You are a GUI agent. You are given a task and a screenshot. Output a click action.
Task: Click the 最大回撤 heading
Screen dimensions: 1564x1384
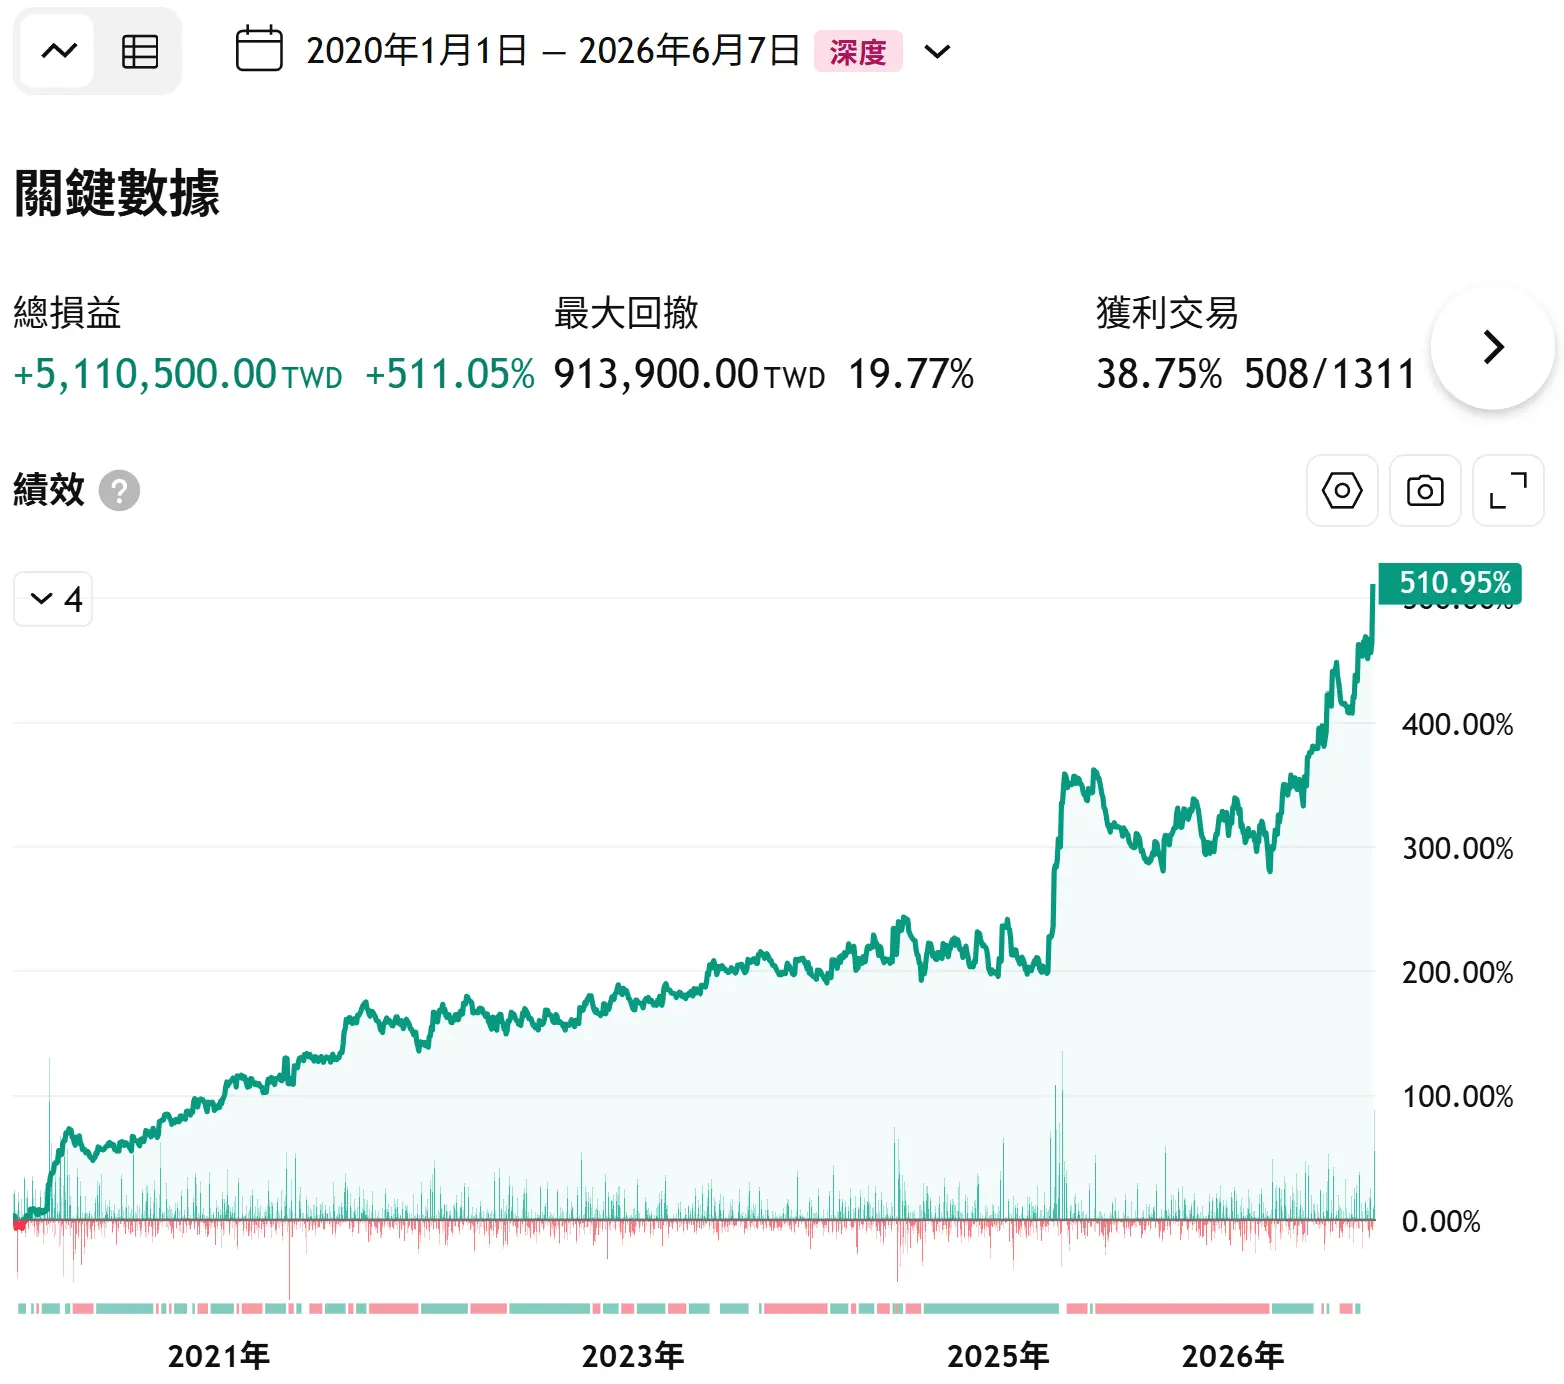pyautogui.click(x=626, y=313)
